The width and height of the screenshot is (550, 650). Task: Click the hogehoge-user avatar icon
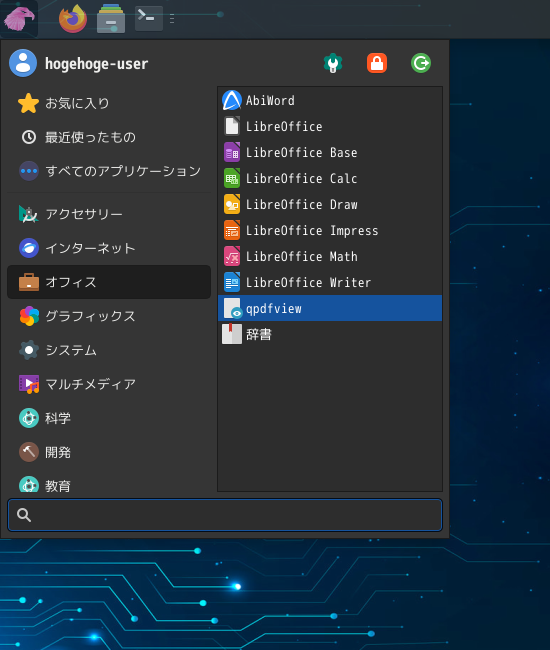point(23,63)
